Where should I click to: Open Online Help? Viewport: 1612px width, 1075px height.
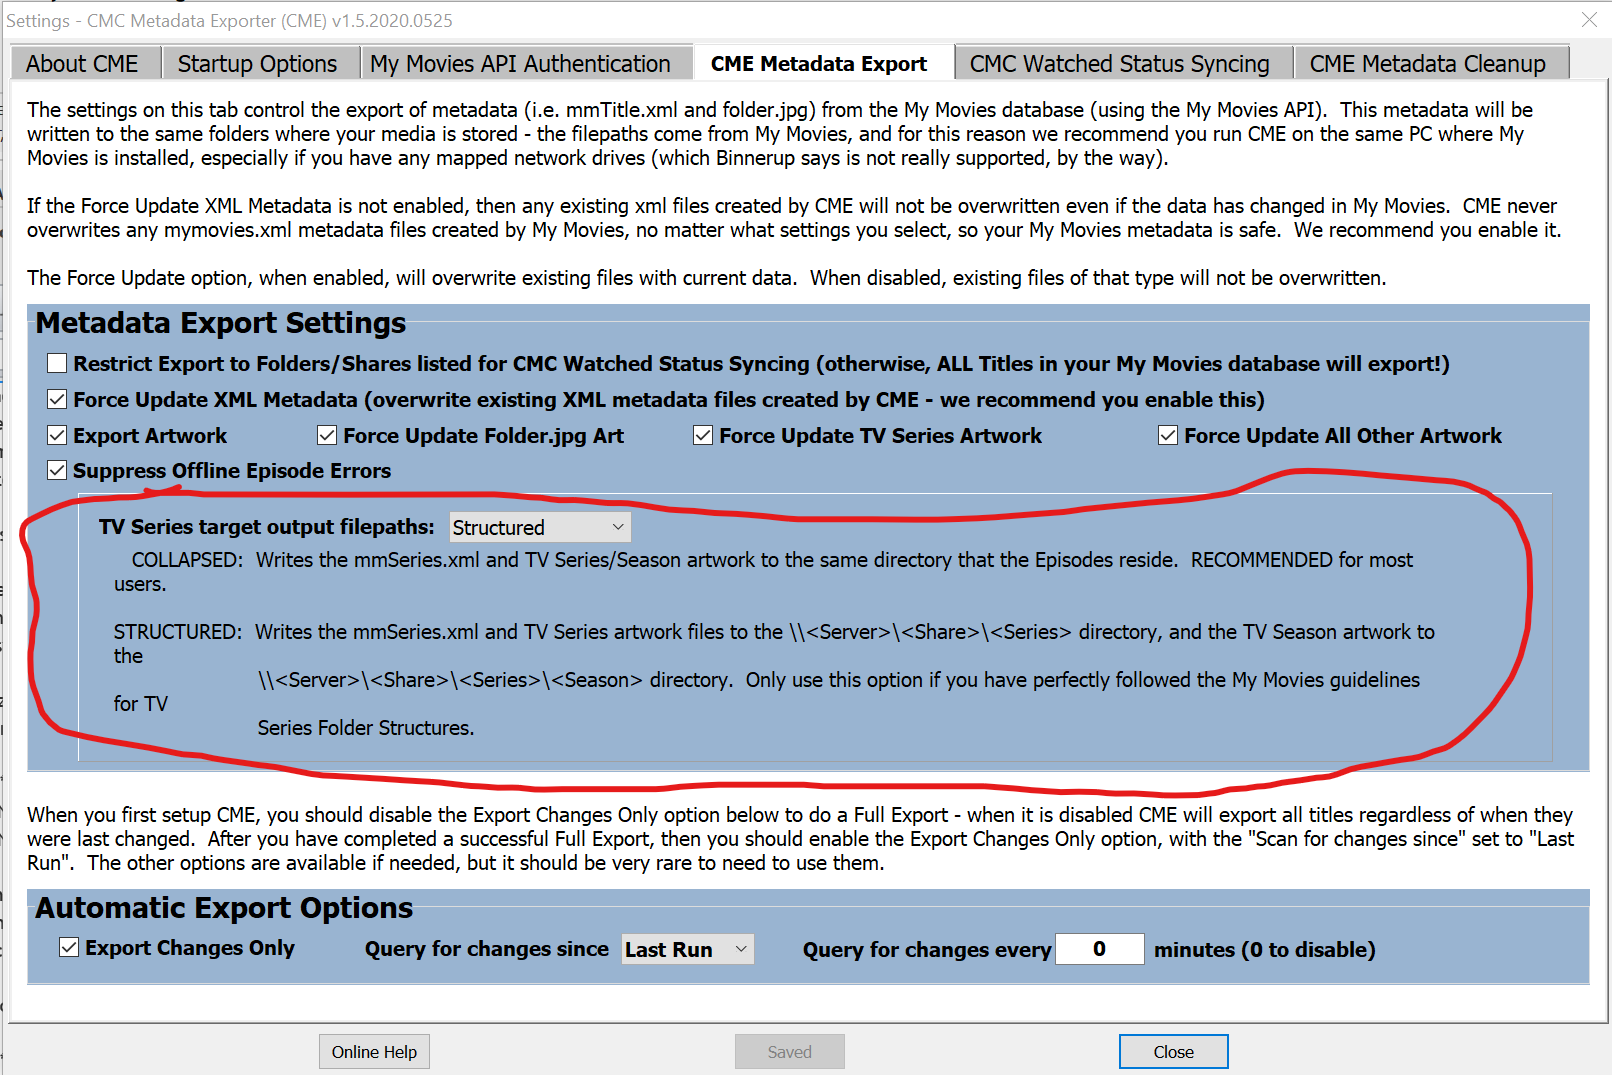[x=375, y=1052]
